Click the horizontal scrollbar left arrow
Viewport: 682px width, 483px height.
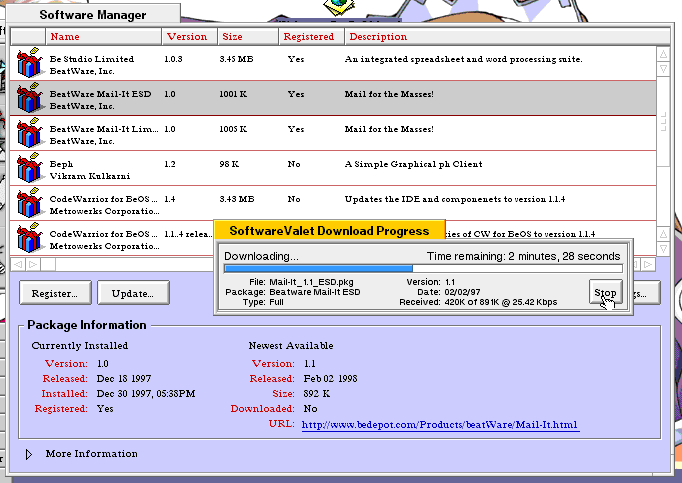pyautogui.click(x=19, y=265)
